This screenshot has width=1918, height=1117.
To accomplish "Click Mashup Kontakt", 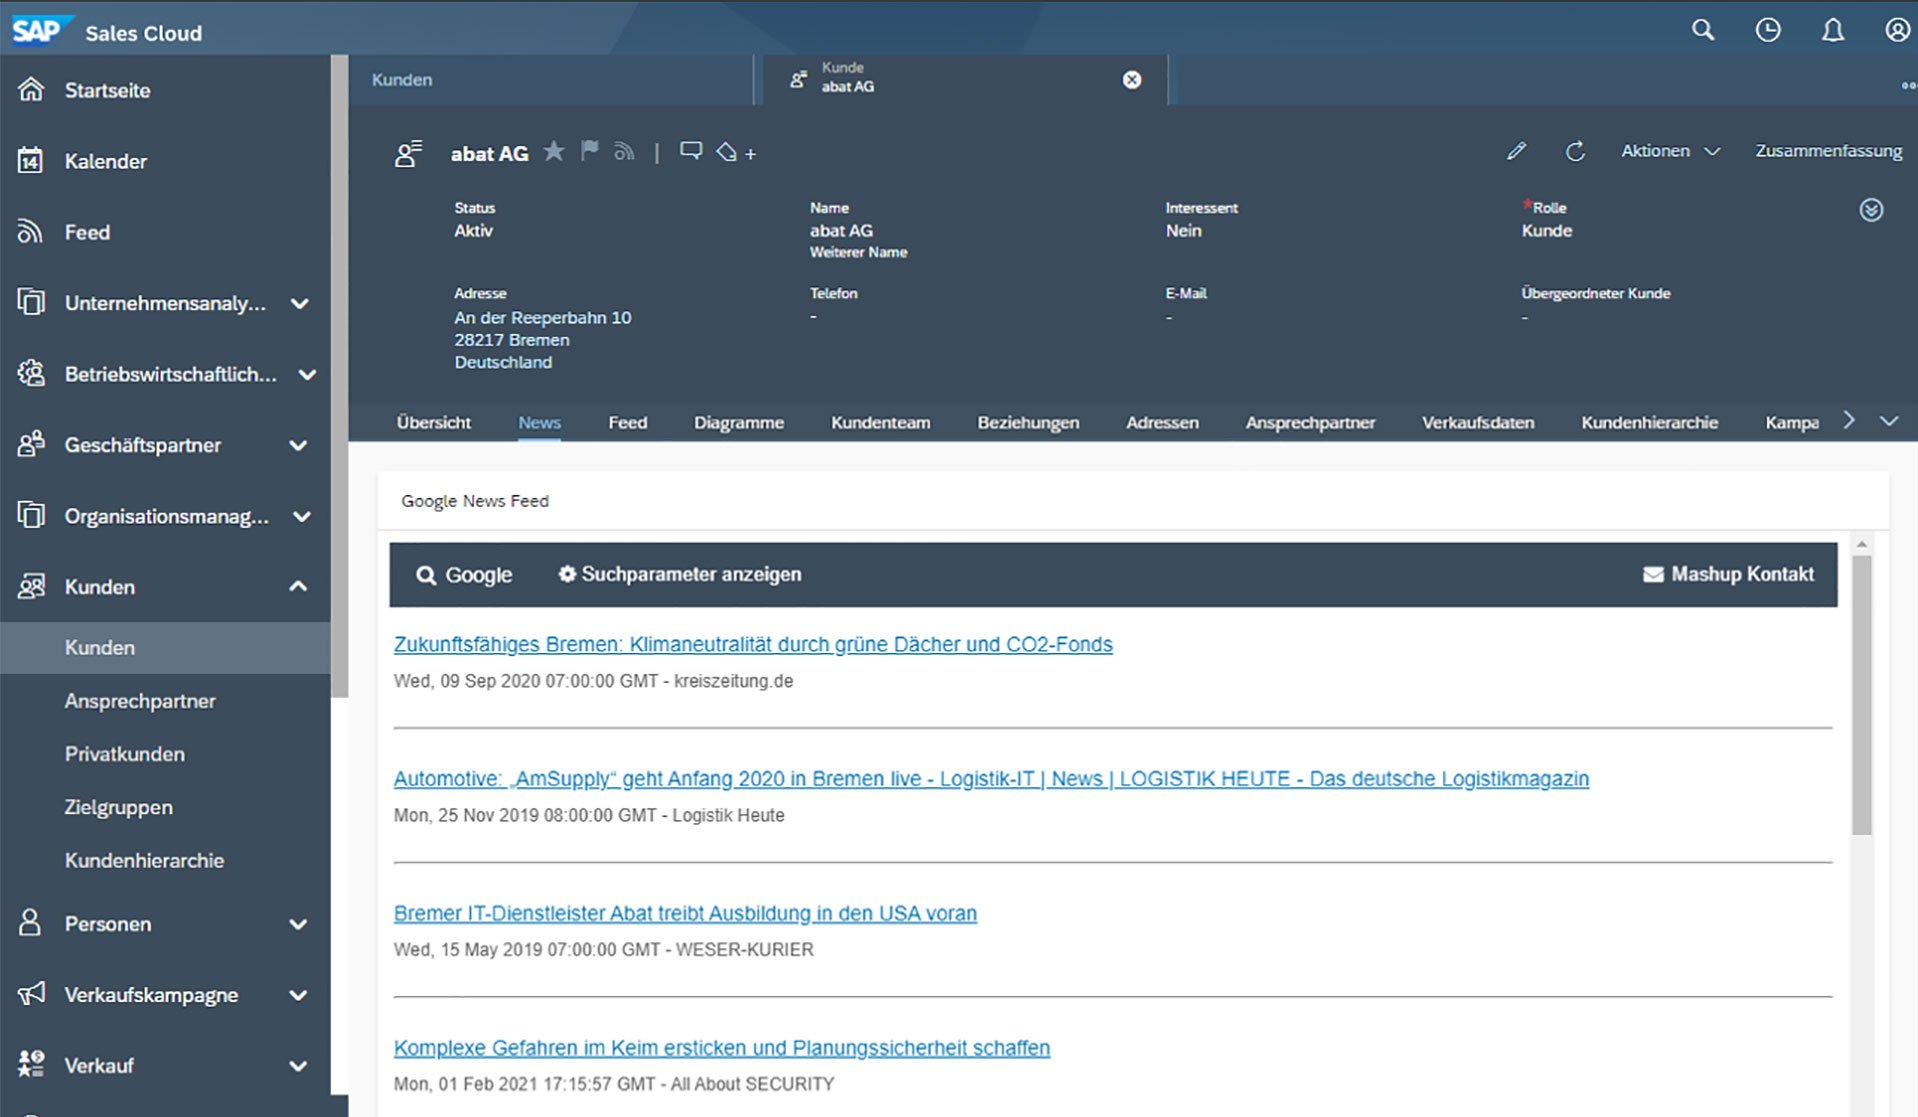I will coord(1728,574).
